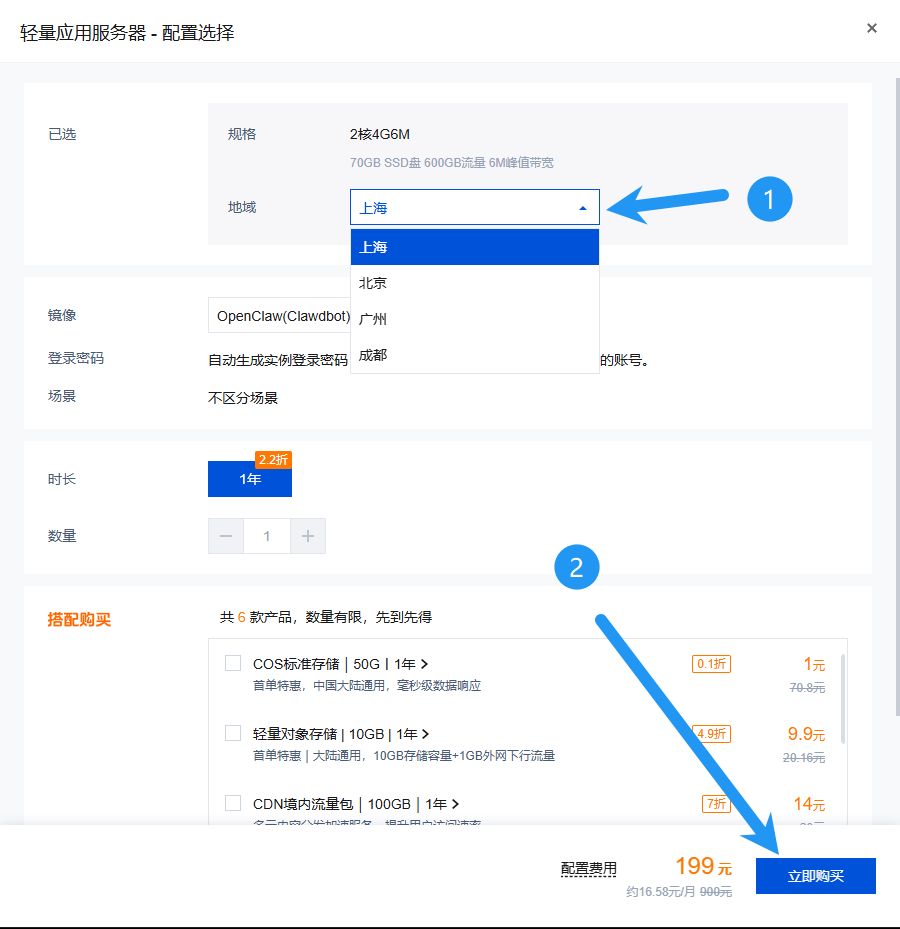This screenshot has height=929, width=900.
Task: Expand 轻量对象存储 details chevron
Action: click(427, 734)
